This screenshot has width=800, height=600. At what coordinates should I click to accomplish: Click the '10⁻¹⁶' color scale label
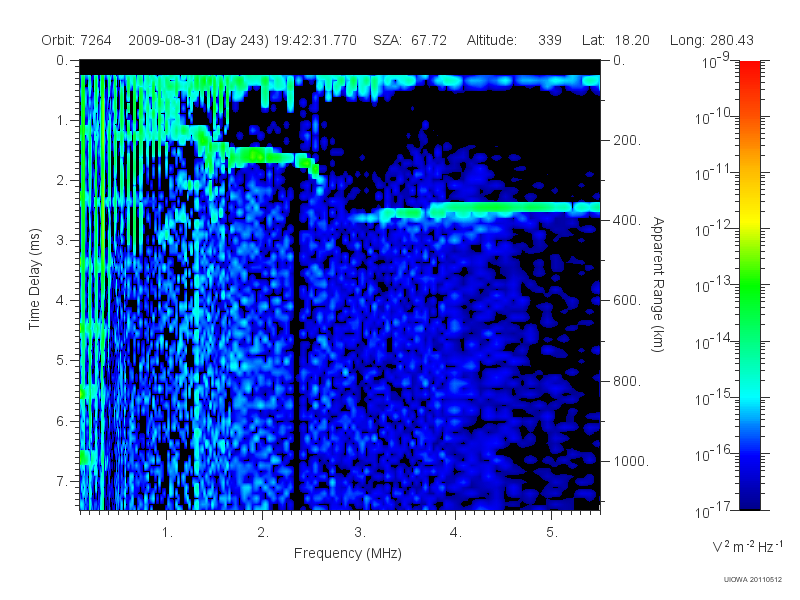(713, 454)
